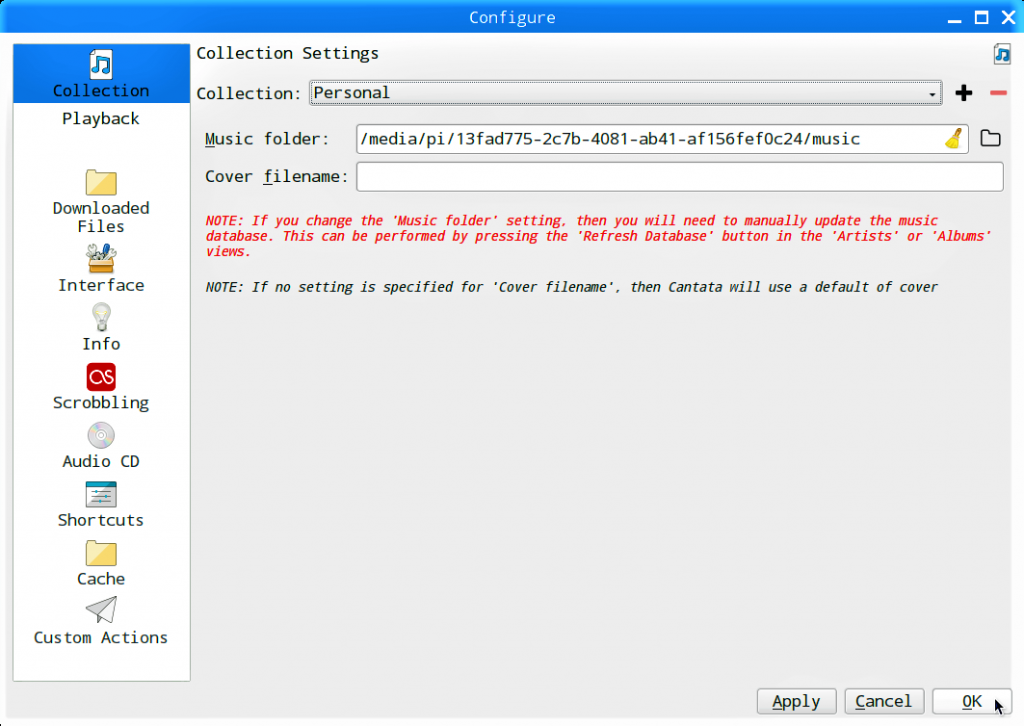Click the Info lightbulb icon

pos(101,318)
